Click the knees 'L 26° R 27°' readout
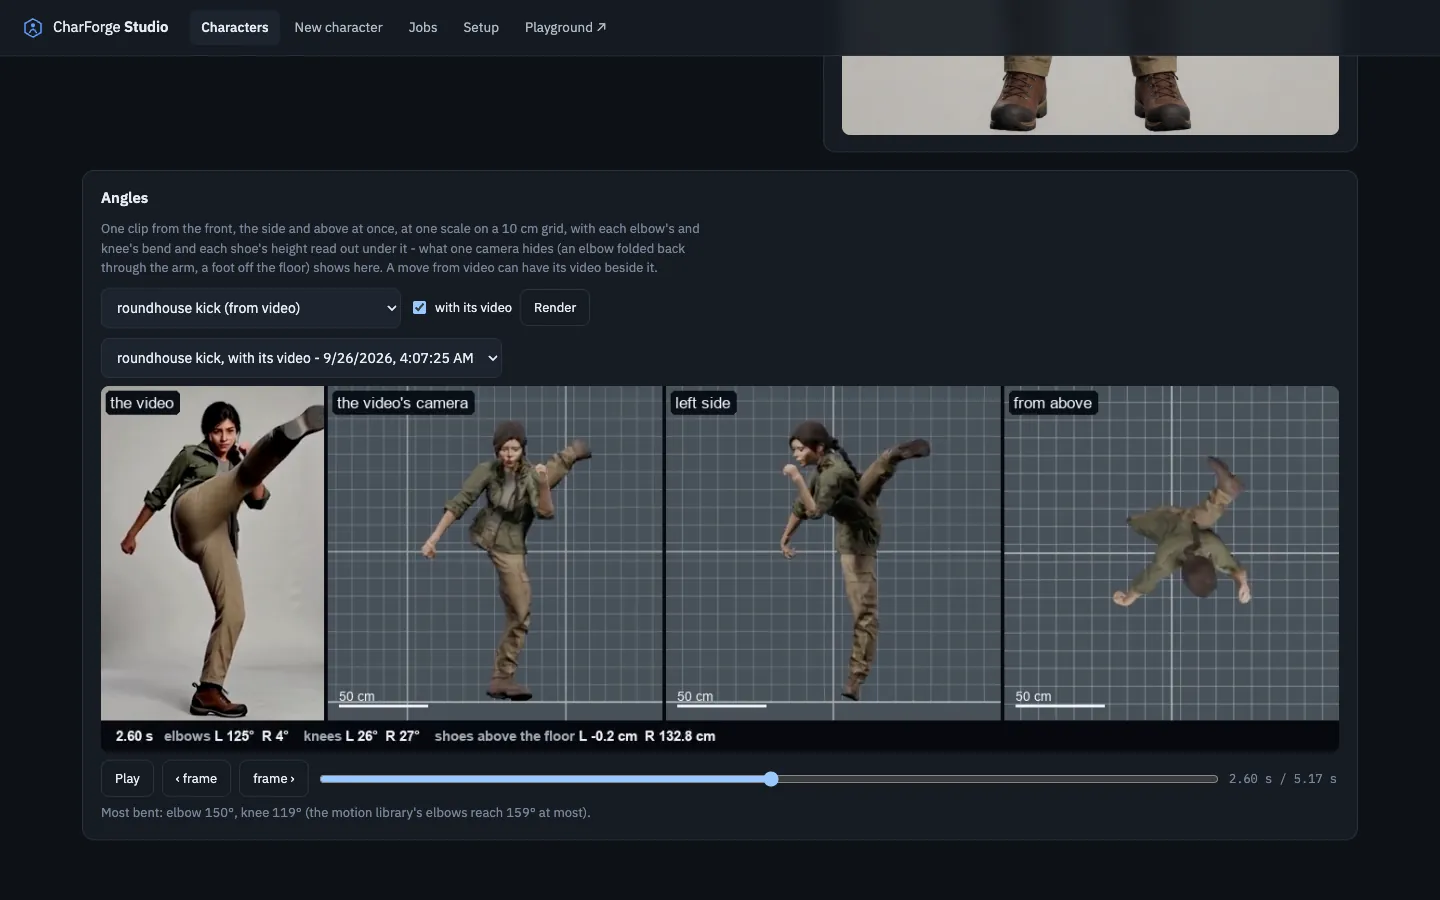 (x=361, y=736)
